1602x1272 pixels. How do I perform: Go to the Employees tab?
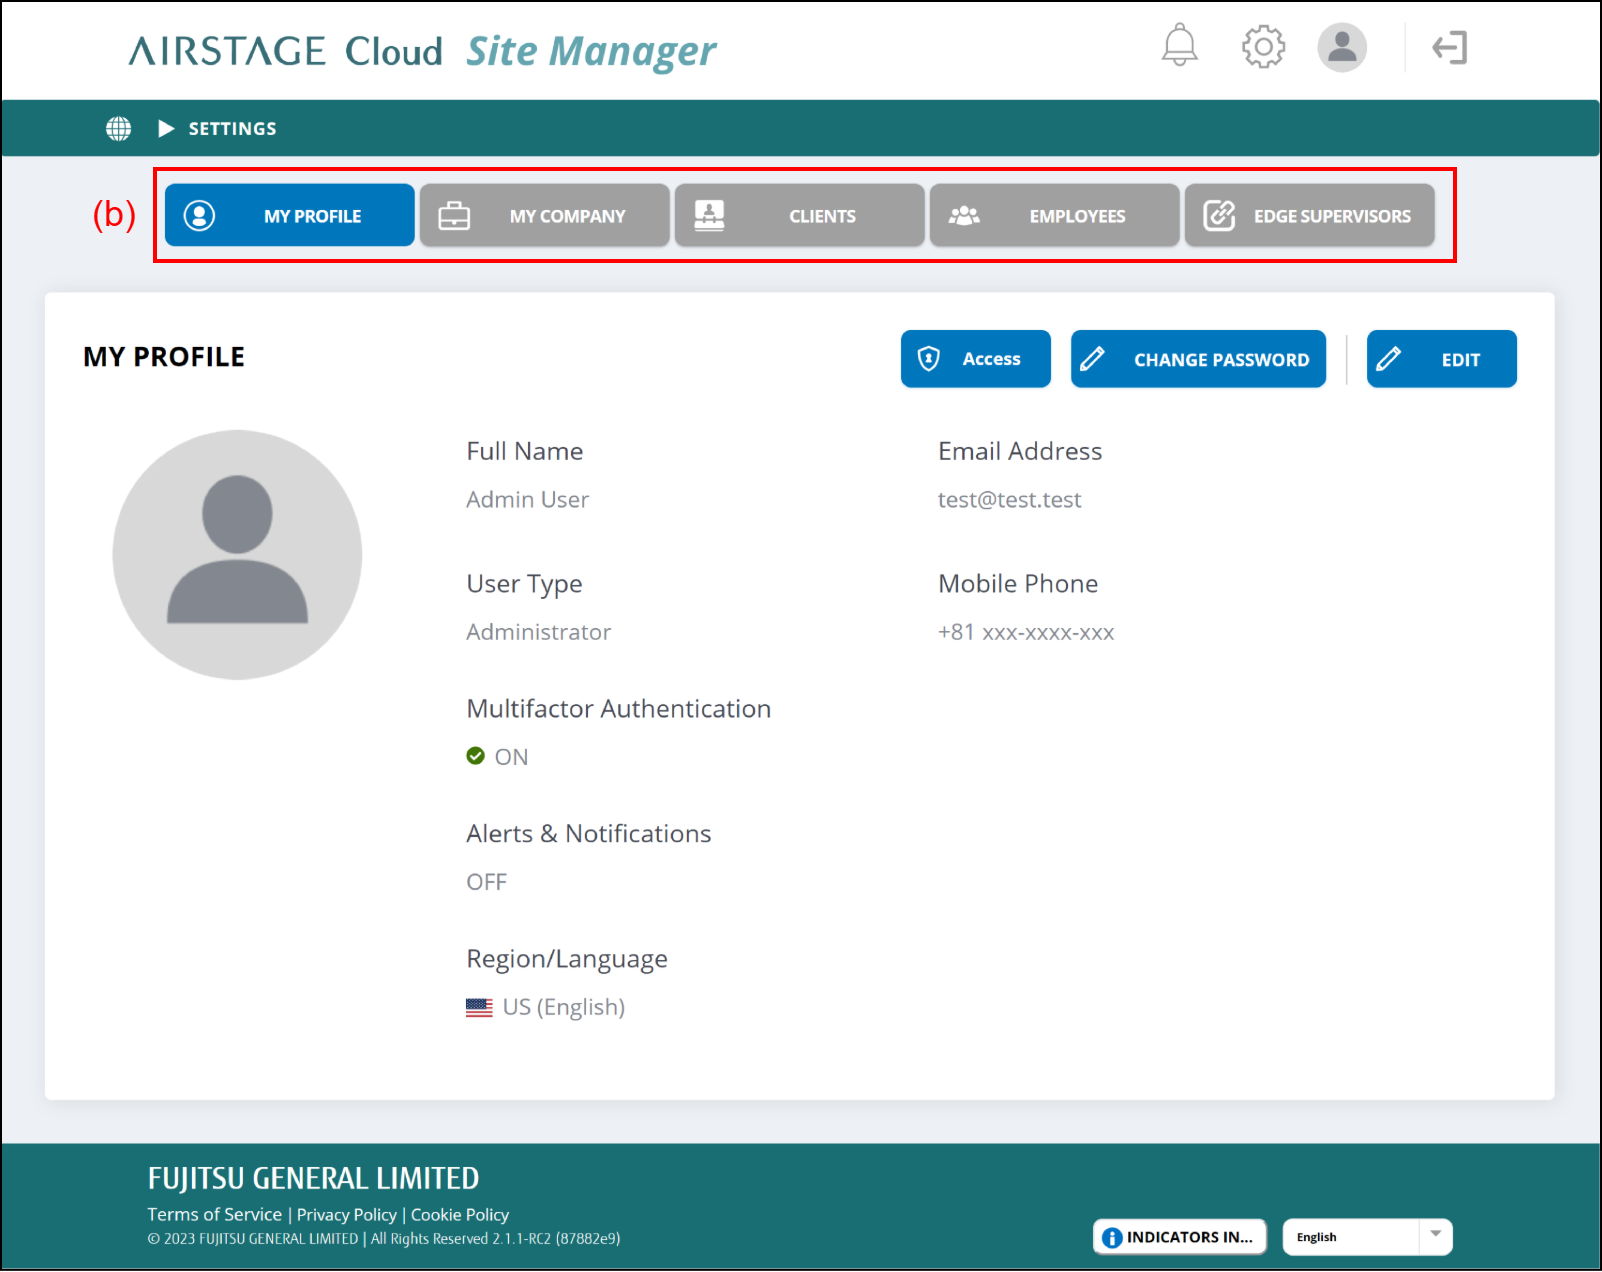pos(1055,216)
